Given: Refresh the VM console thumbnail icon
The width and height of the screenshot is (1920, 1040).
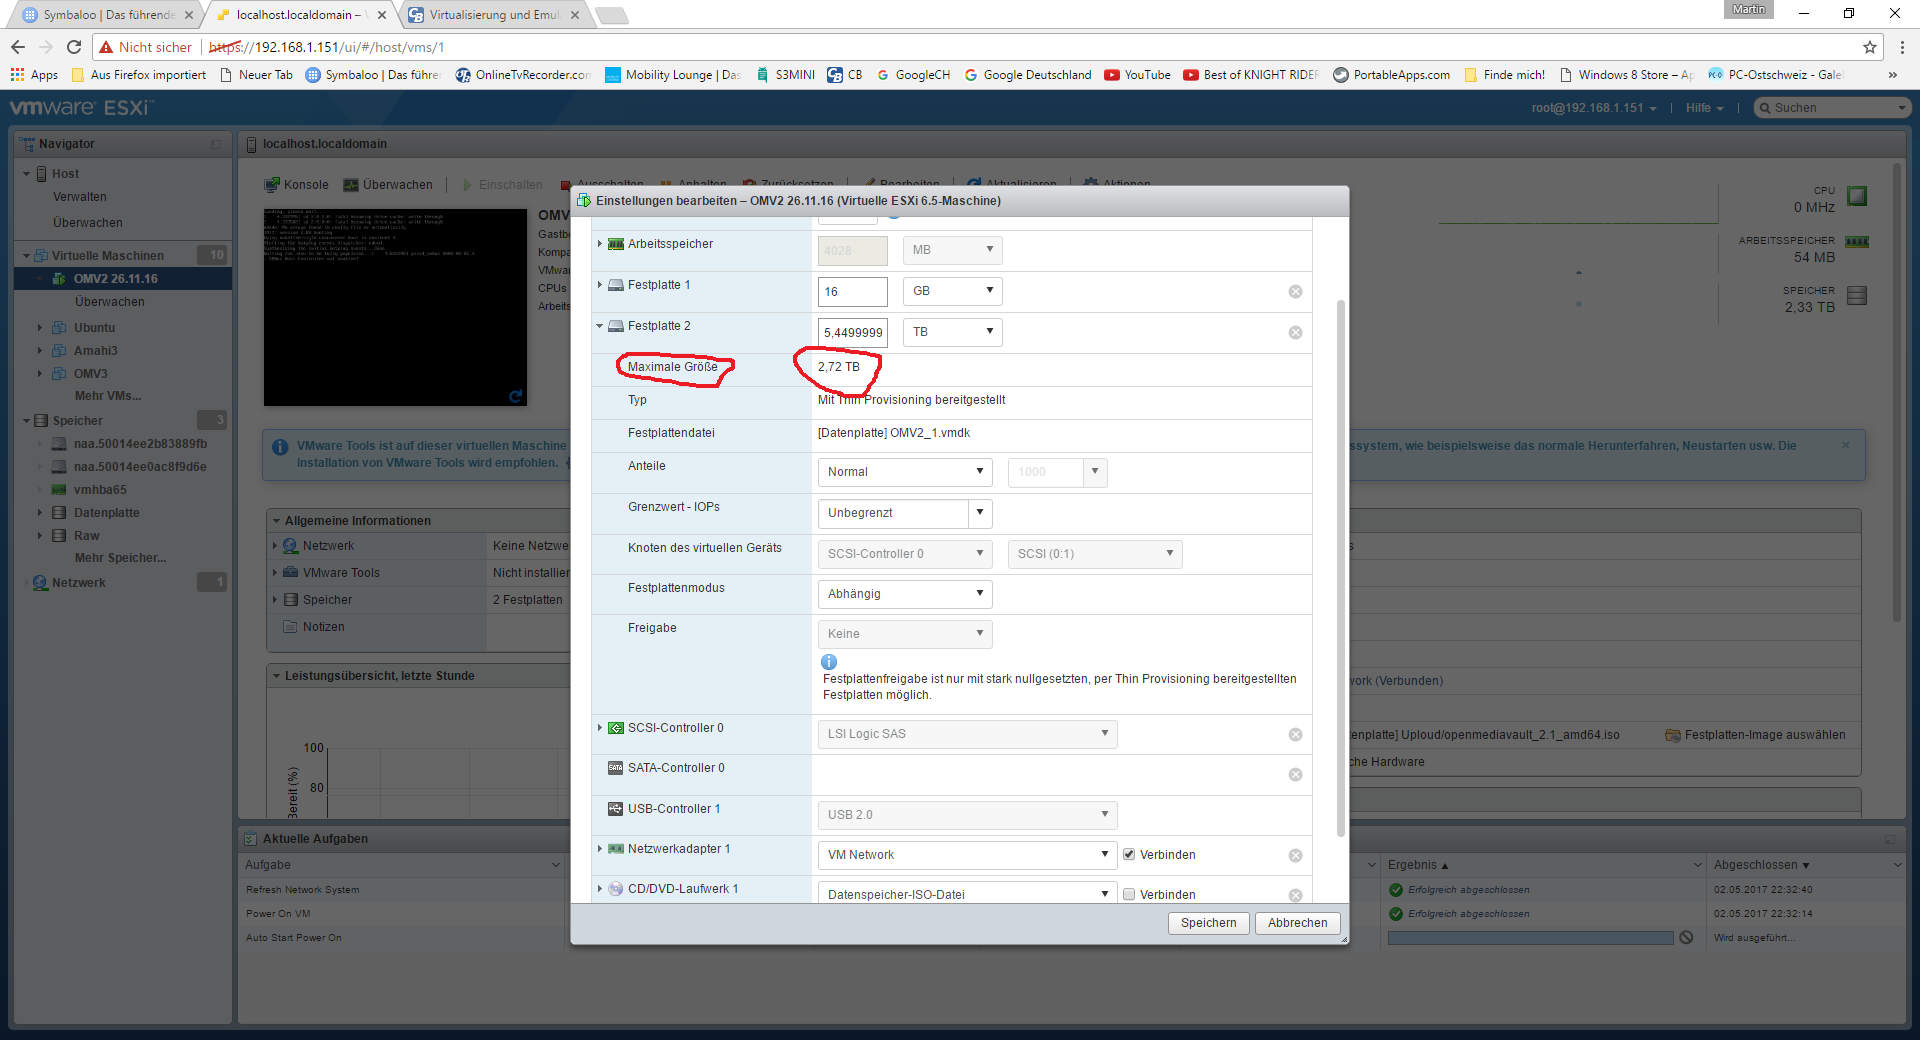Looking at the screenshot, I should pyautogui.click(x=516, y=396).
